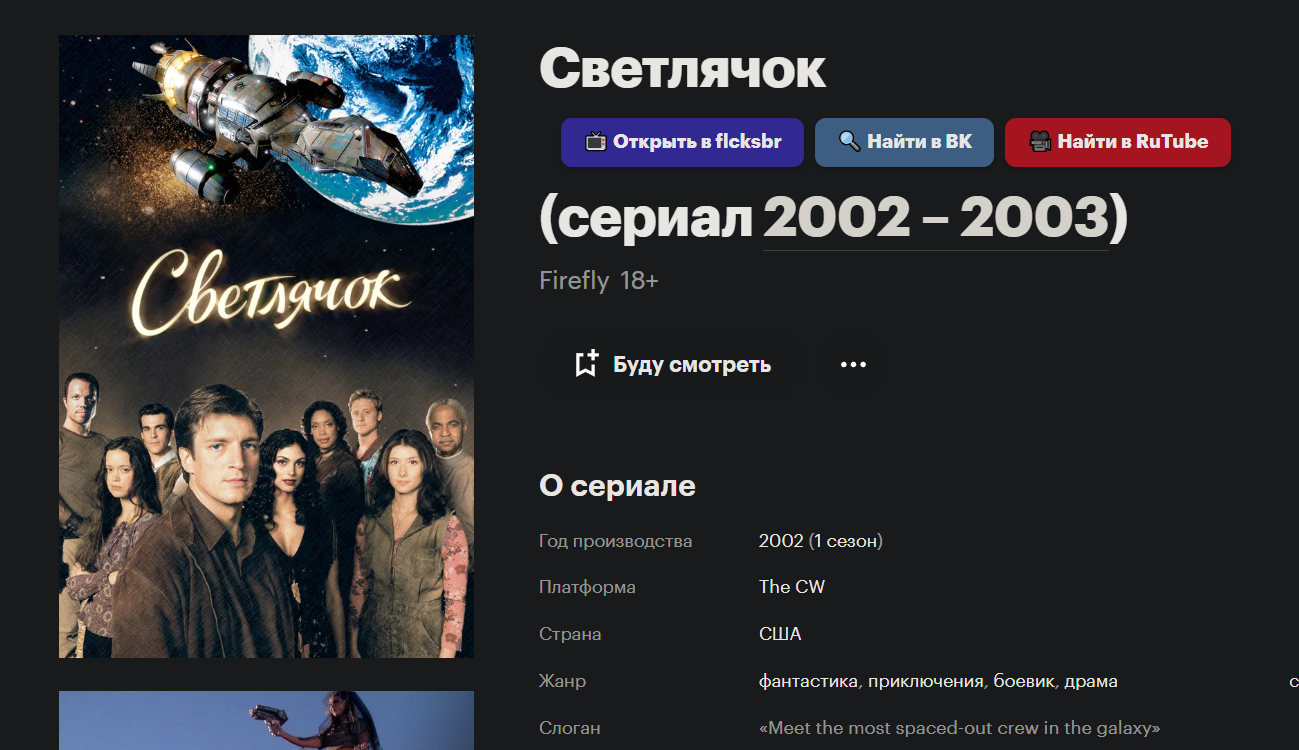1299x750 pixels.
Task: Choose the приключения genre link
Action: click(x=926, y=681)
